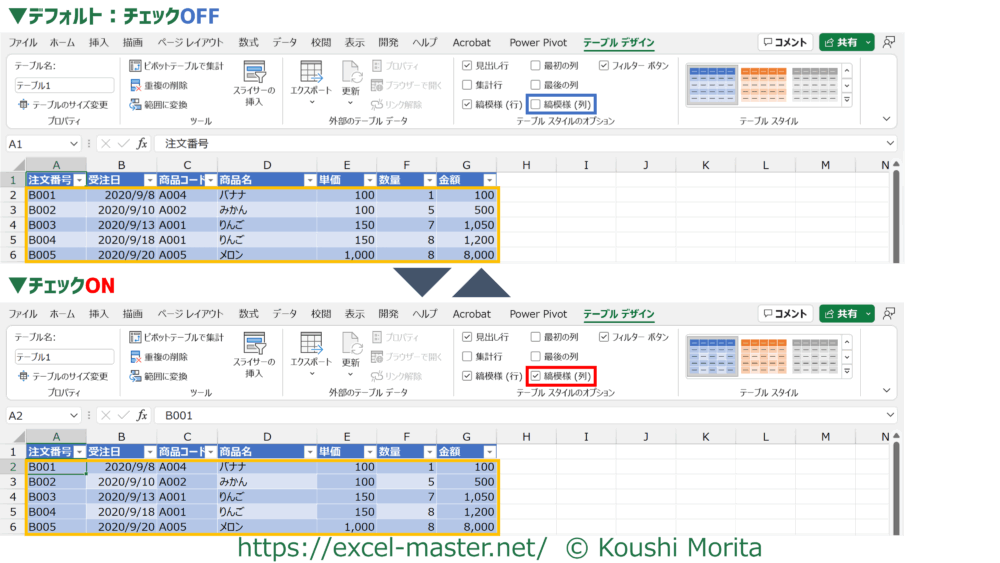Switch to 数式 tab in the チェックON ribbon
1000x563 pixels.
248,314
